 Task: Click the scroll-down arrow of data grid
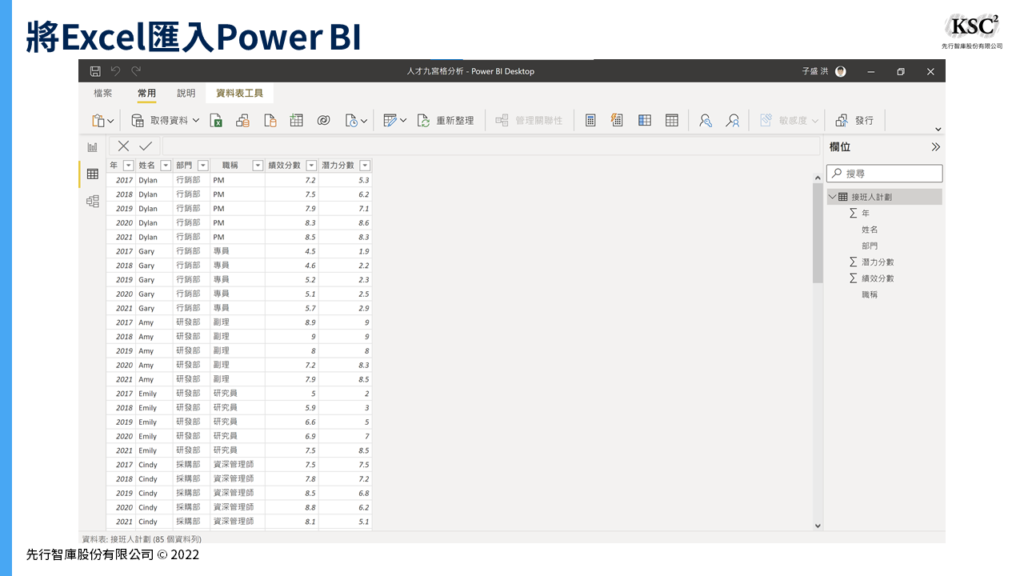818,526
